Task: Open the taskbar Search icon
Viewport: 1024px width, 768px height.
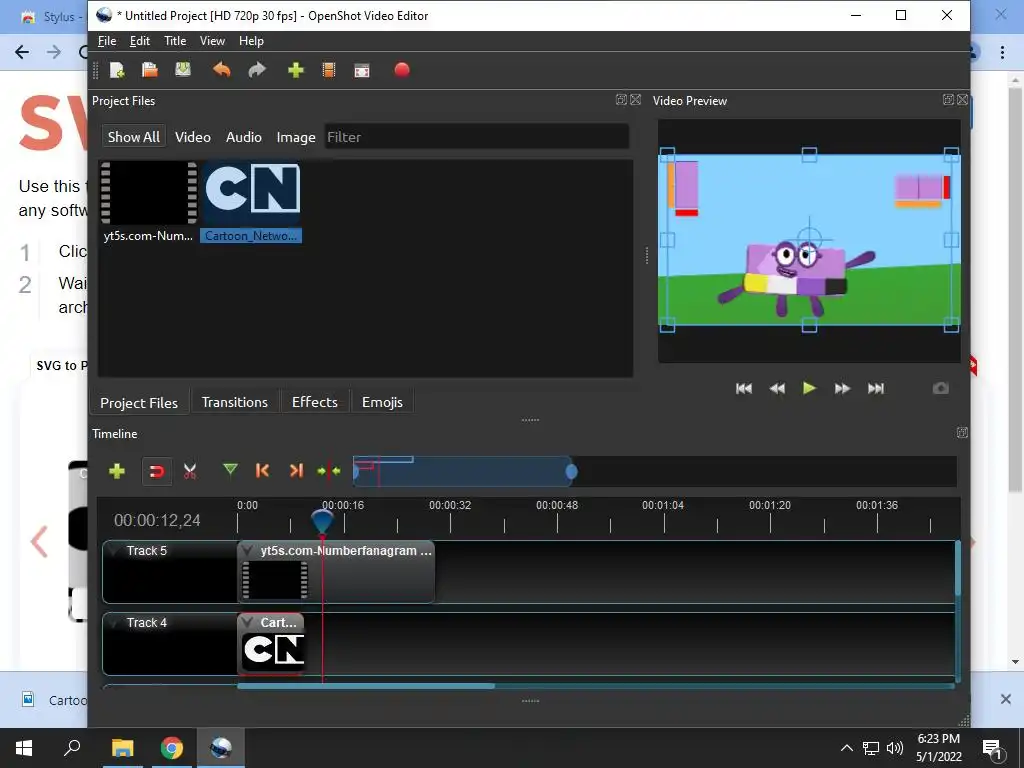Action: [x=72, y=748]
